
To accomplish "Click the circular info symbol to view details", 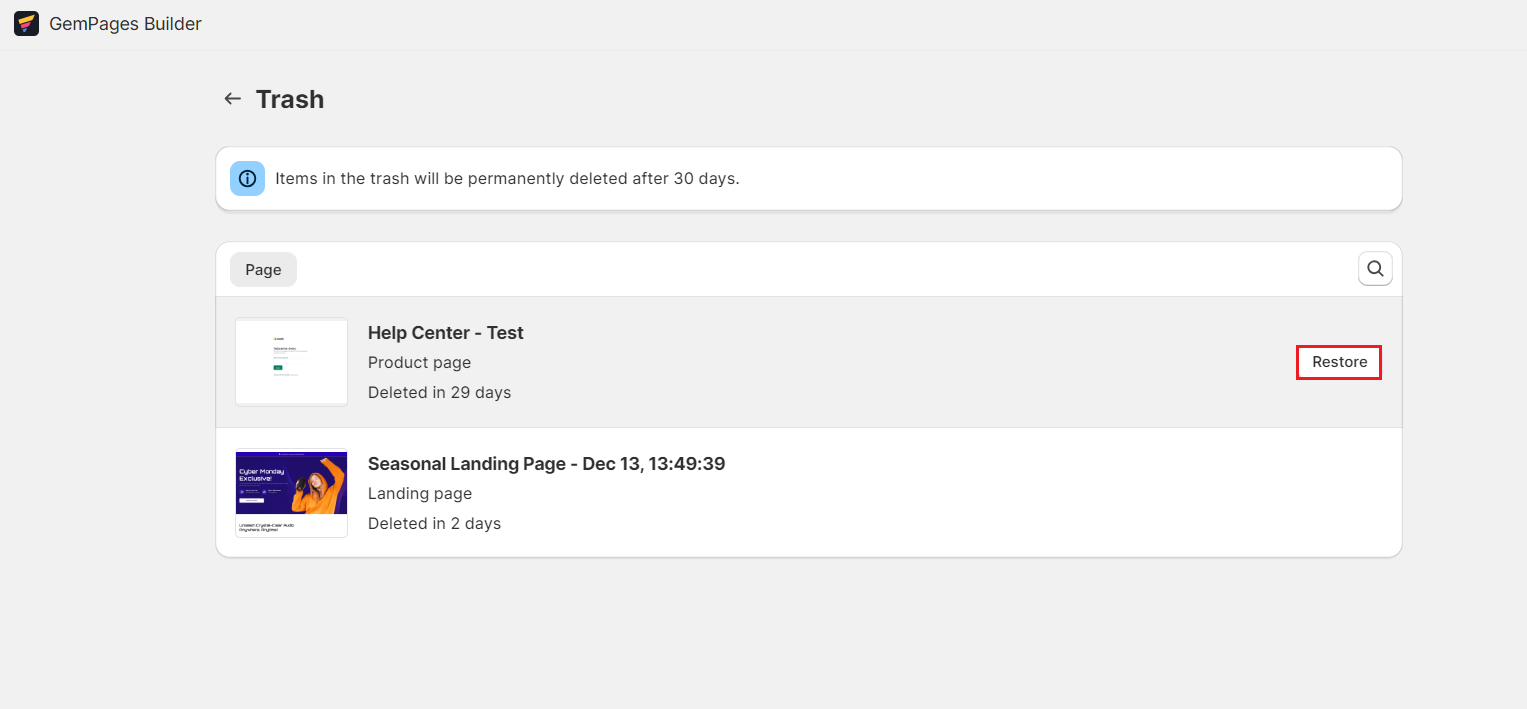I will [x=247, y=178].
